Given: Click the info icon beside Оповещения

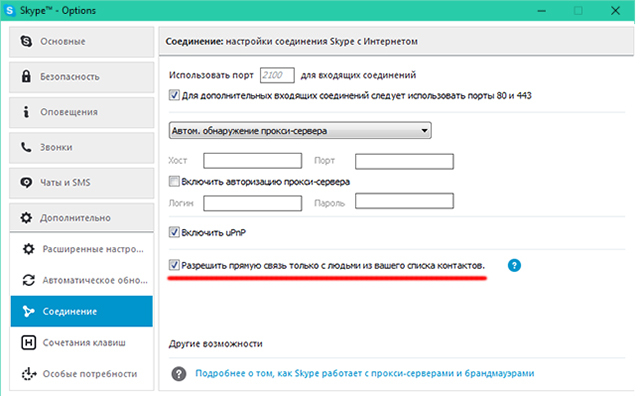Looking at the screenshot, I should coord(26,112).
